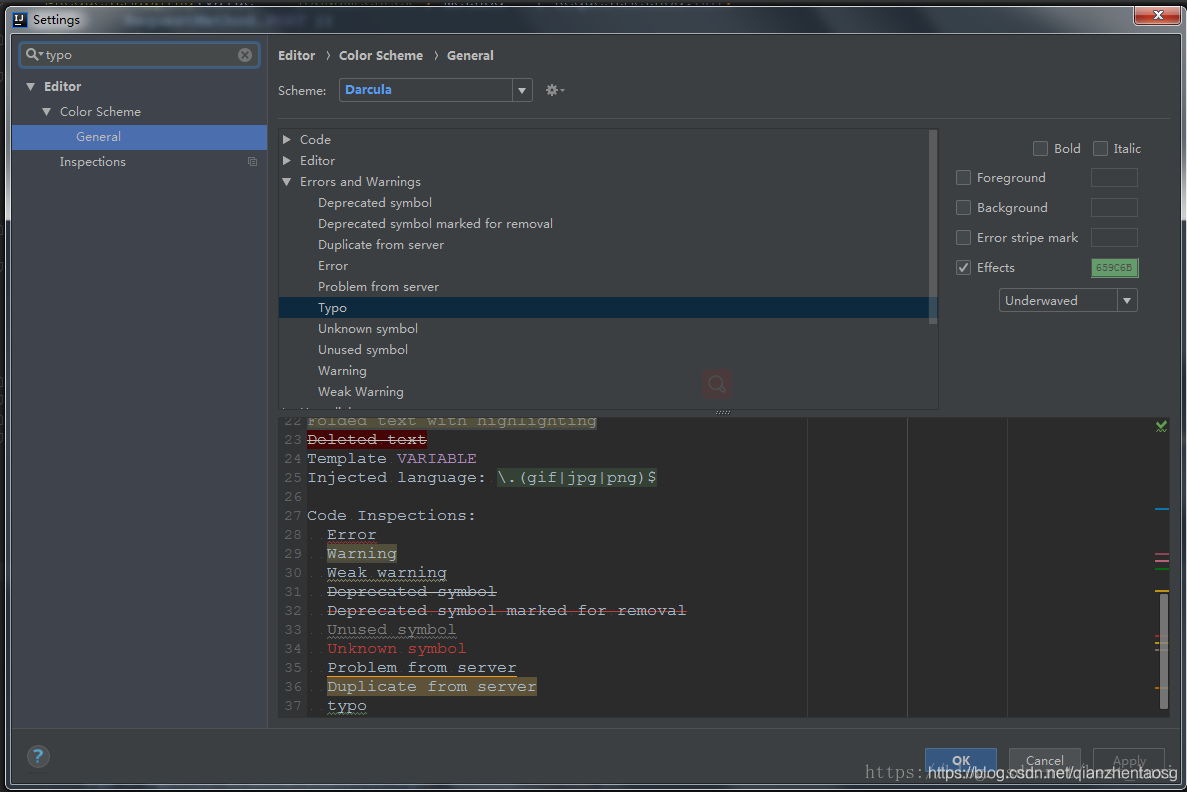Confirm with the OK button

(961, 760)
